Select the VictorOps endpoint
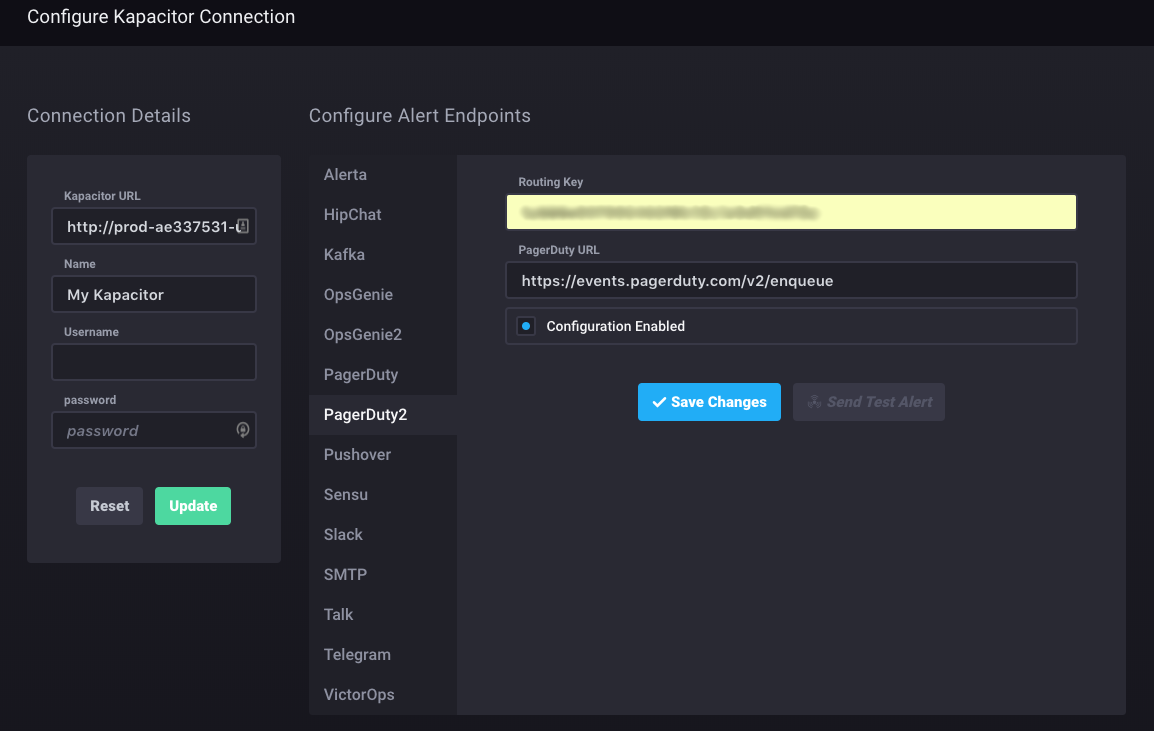This screenshot has width=1154, height=731. [359, 694]
